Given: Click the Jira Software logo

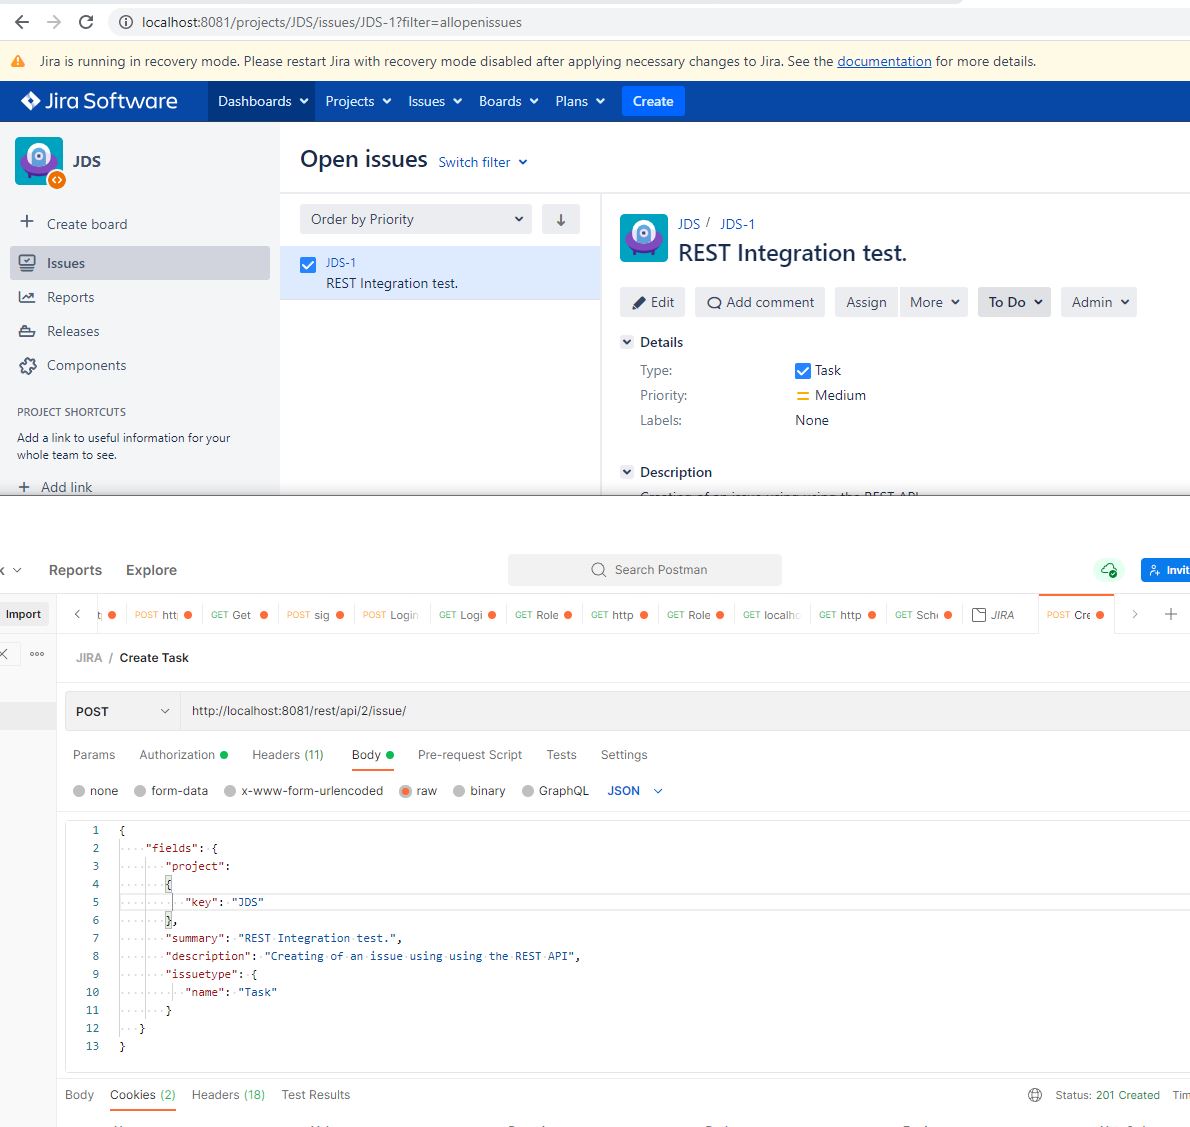Looking at the screenshot, I should pyautogui.click(x=99, y=101).
